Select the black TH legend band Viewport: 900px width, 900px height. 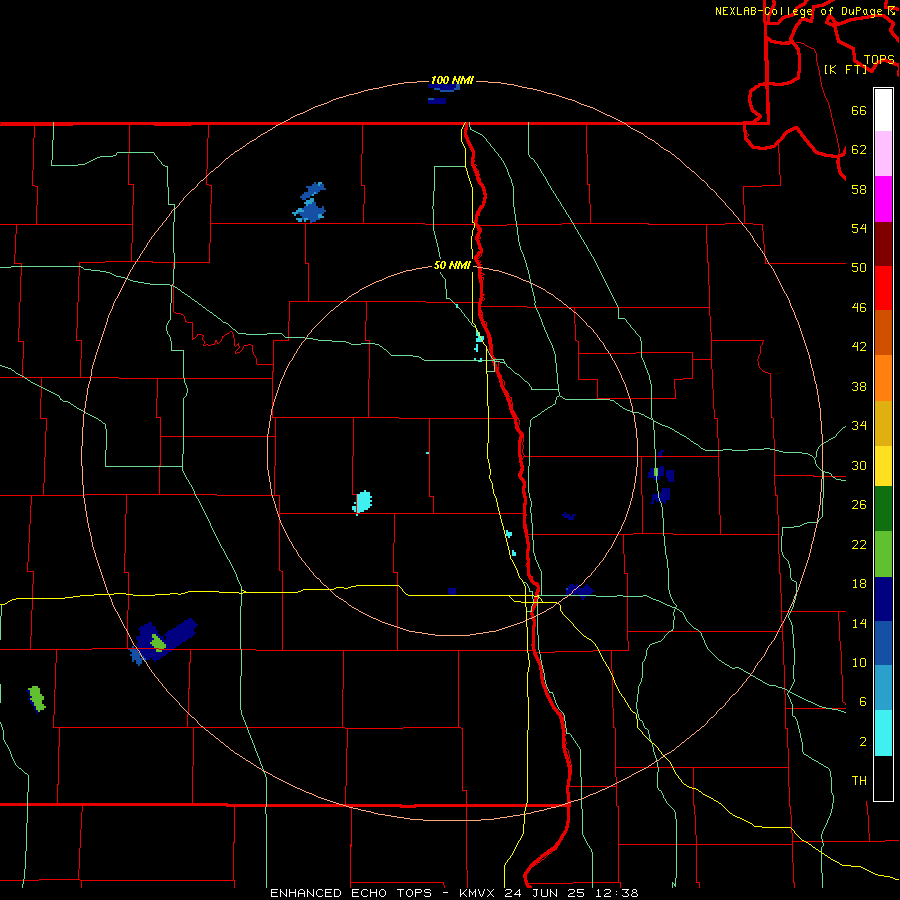coord(883,778)
